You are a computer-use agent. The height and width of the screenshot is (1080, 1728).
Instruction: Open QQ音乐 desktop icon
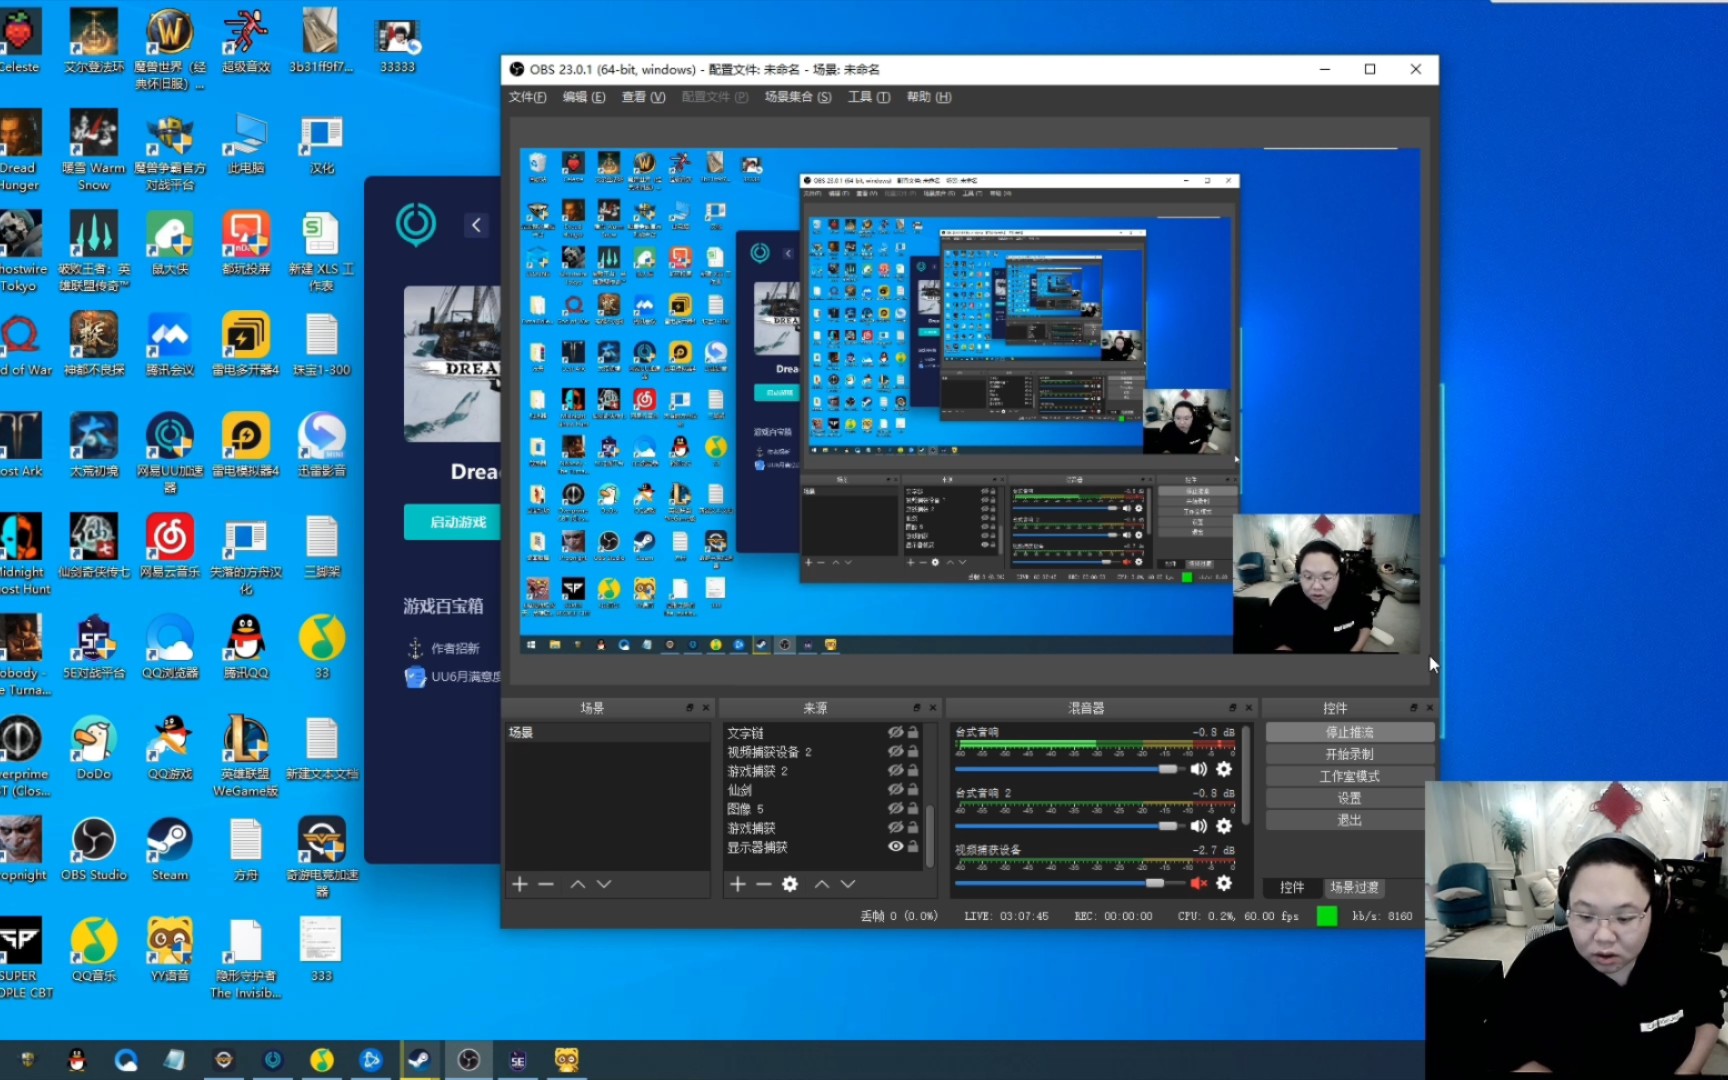pyautogui.click(x=94, y=950)
